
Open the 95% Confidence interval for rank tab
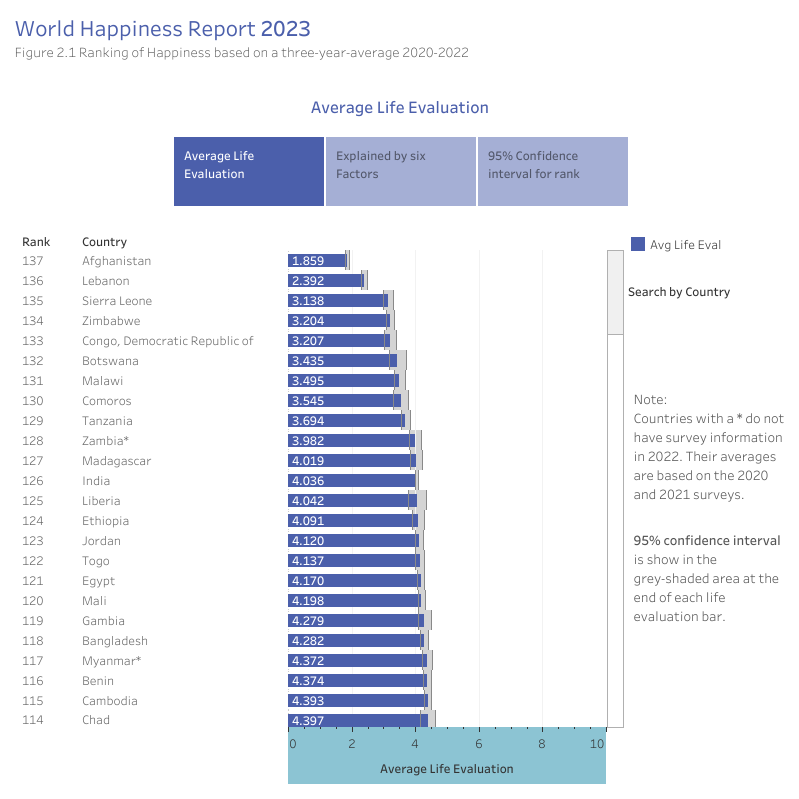pyautogui.click(x=553, y=172)
